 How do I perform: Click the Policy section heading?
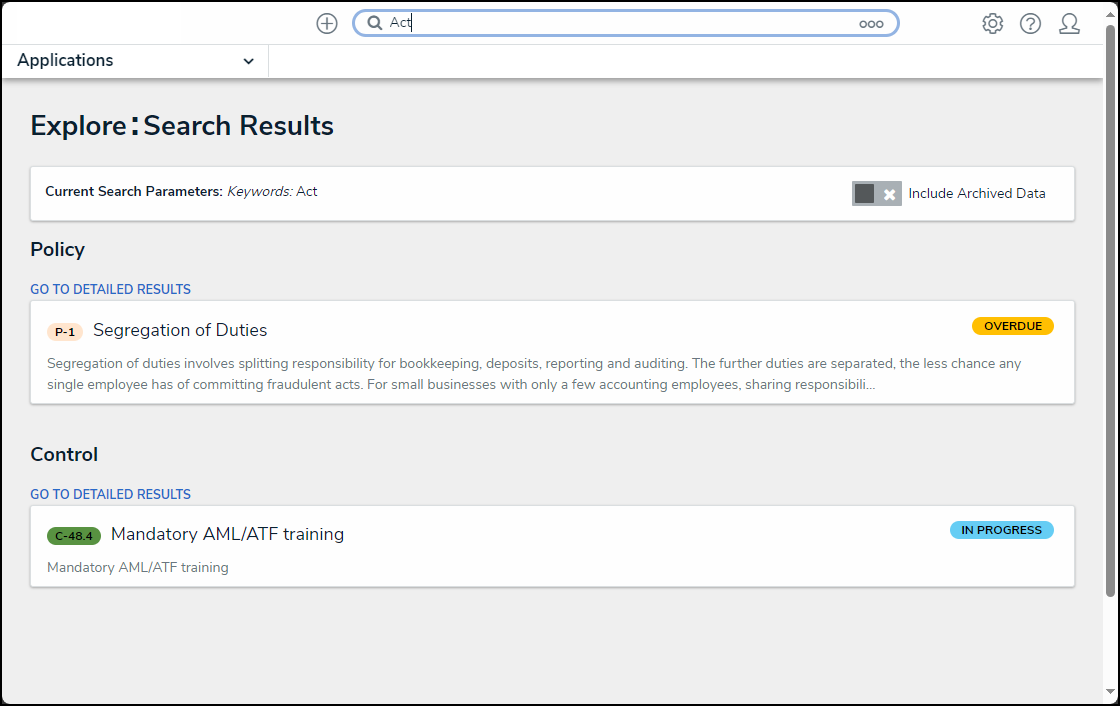57,249
